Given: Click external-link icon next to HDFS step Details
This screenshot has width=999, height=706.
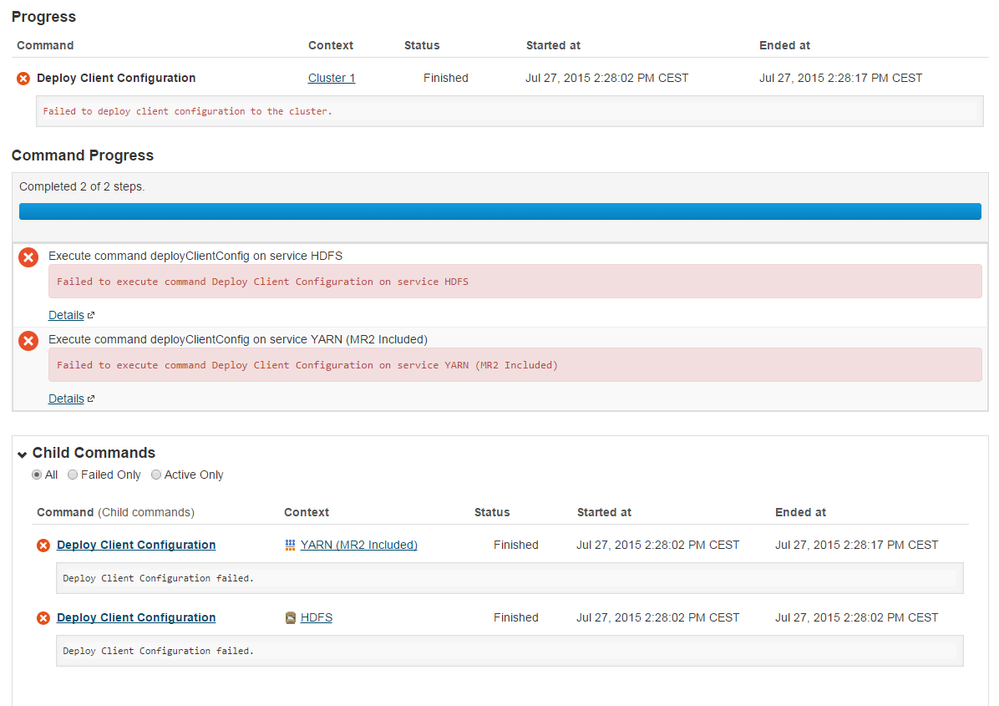Looking at the screenshot, I should pyautogui.click(x=91, y=315).
